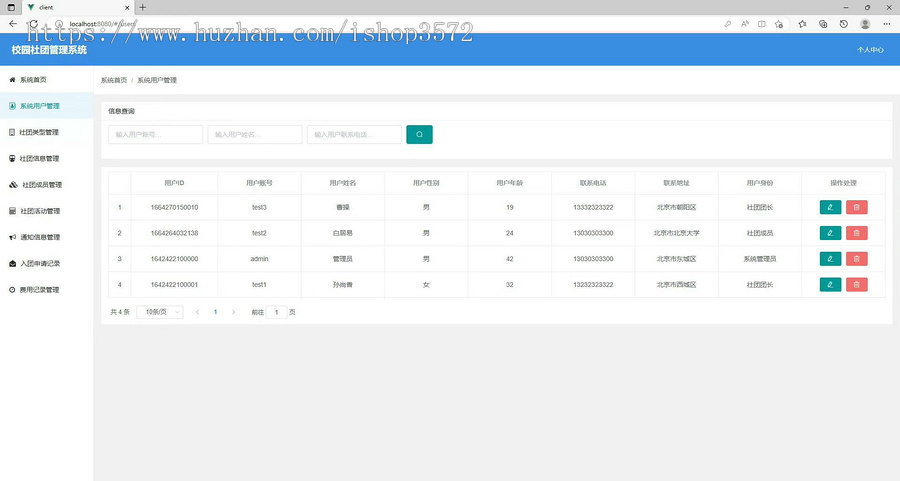Click the 用户ID column header

174,183
